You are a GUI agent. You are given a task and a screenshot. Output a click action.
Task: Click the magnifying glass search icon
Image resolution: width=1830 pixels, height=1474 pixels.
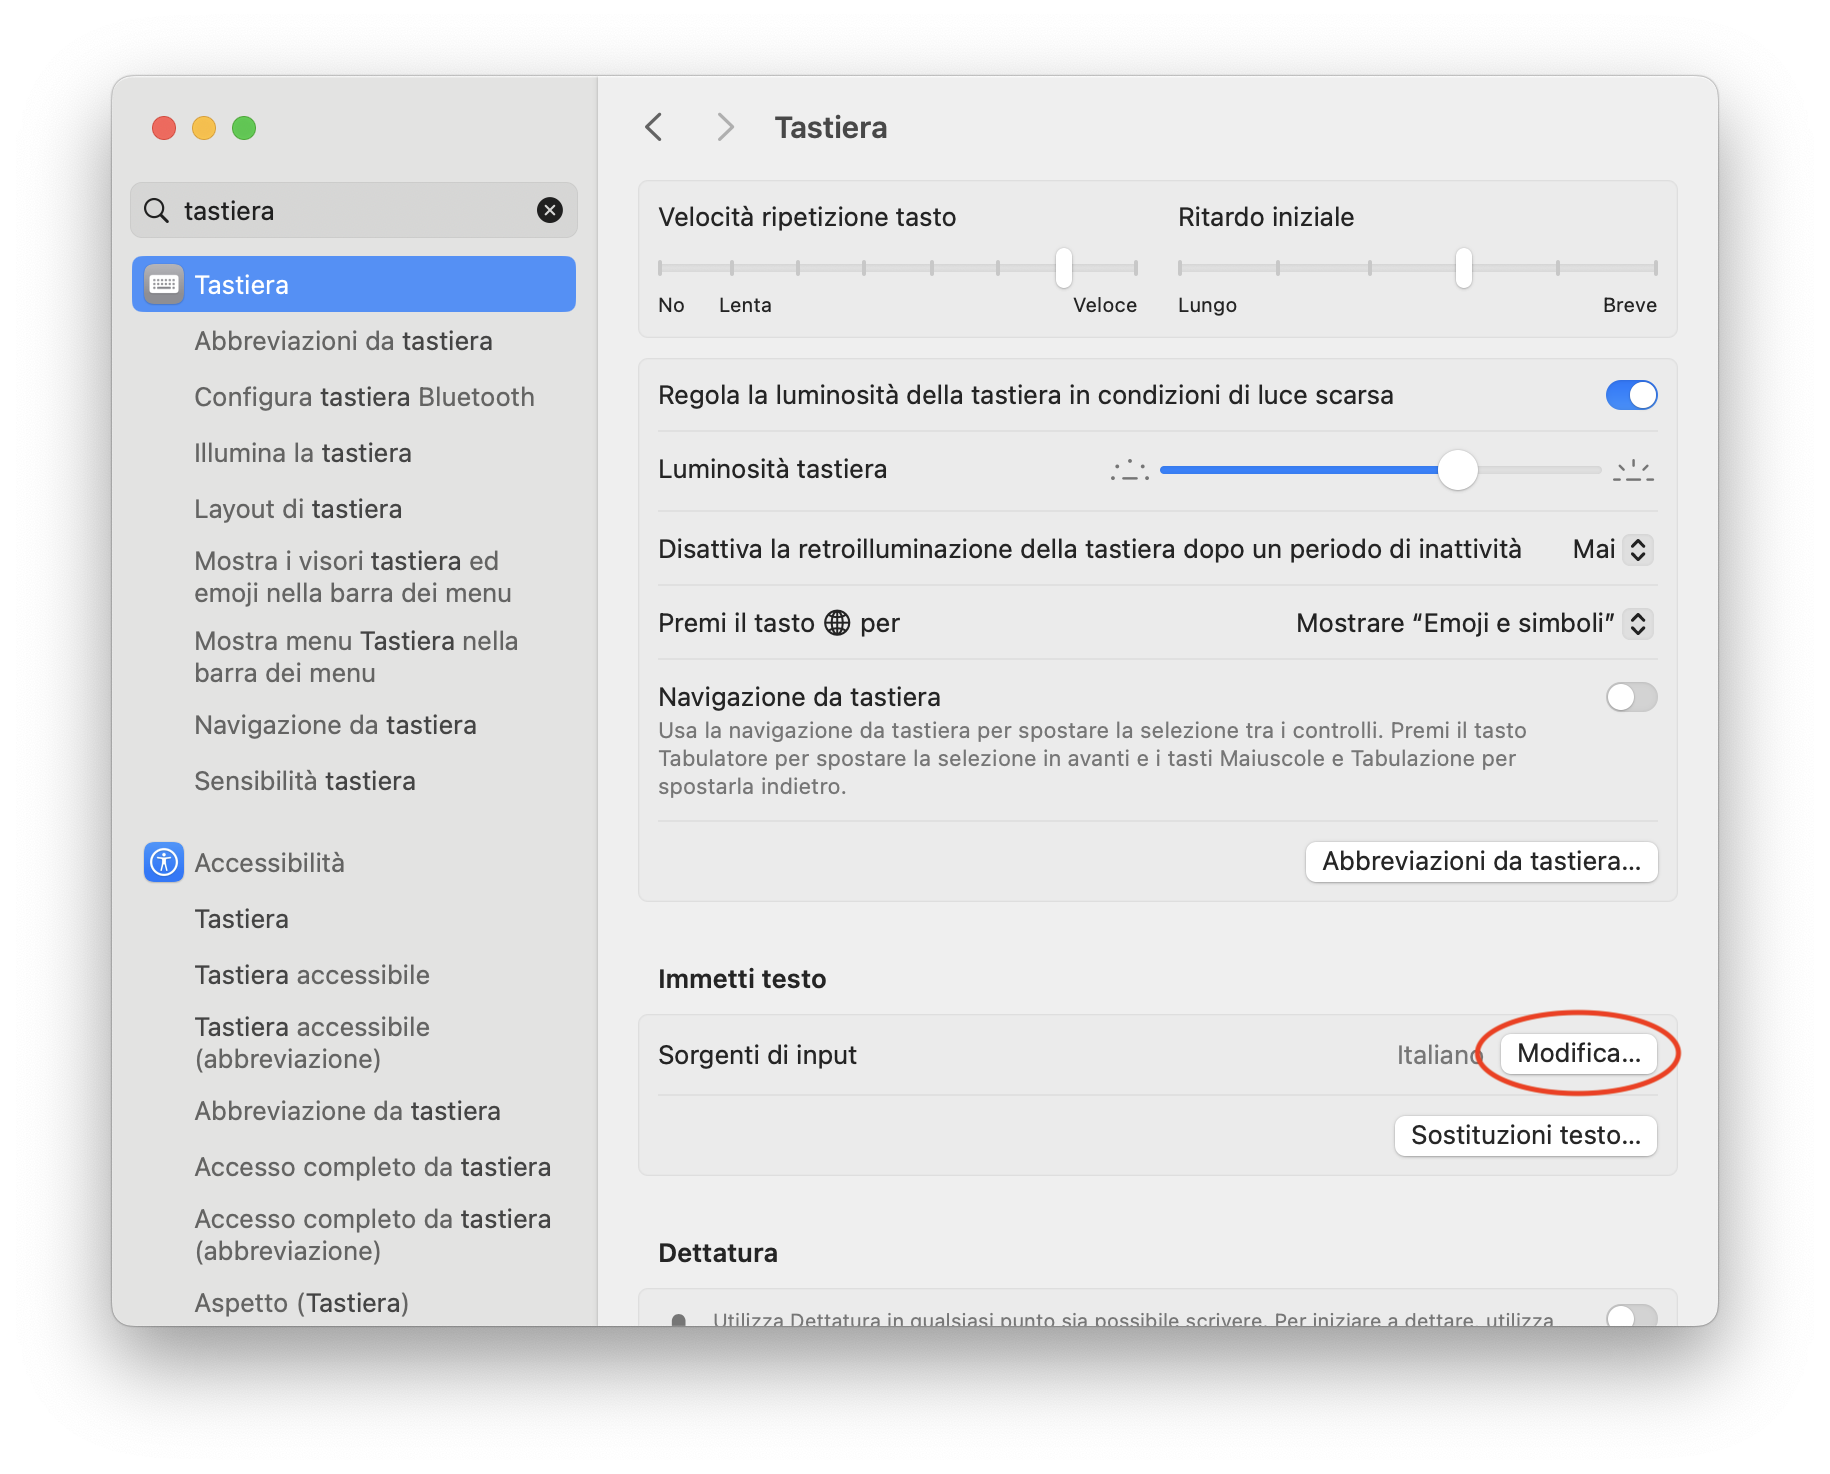pos(157,210)
